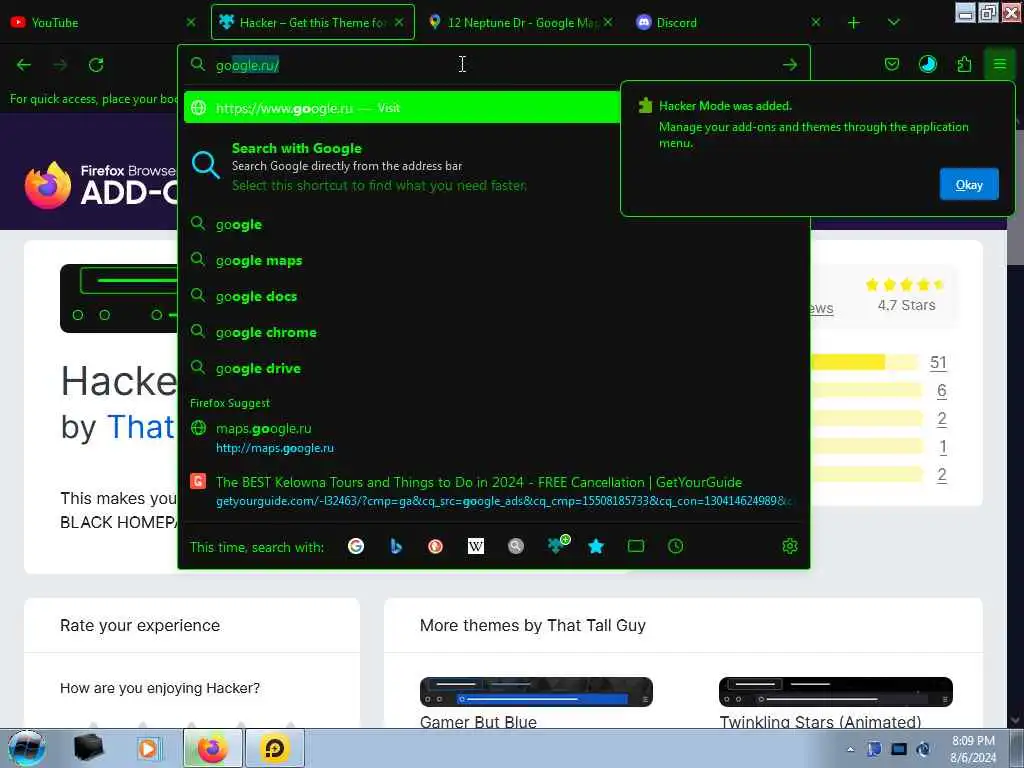Screen dimensions: 1024x768
Task: Open the yellow chat-bubble taskbar app
Action: [x=275, y=748]
